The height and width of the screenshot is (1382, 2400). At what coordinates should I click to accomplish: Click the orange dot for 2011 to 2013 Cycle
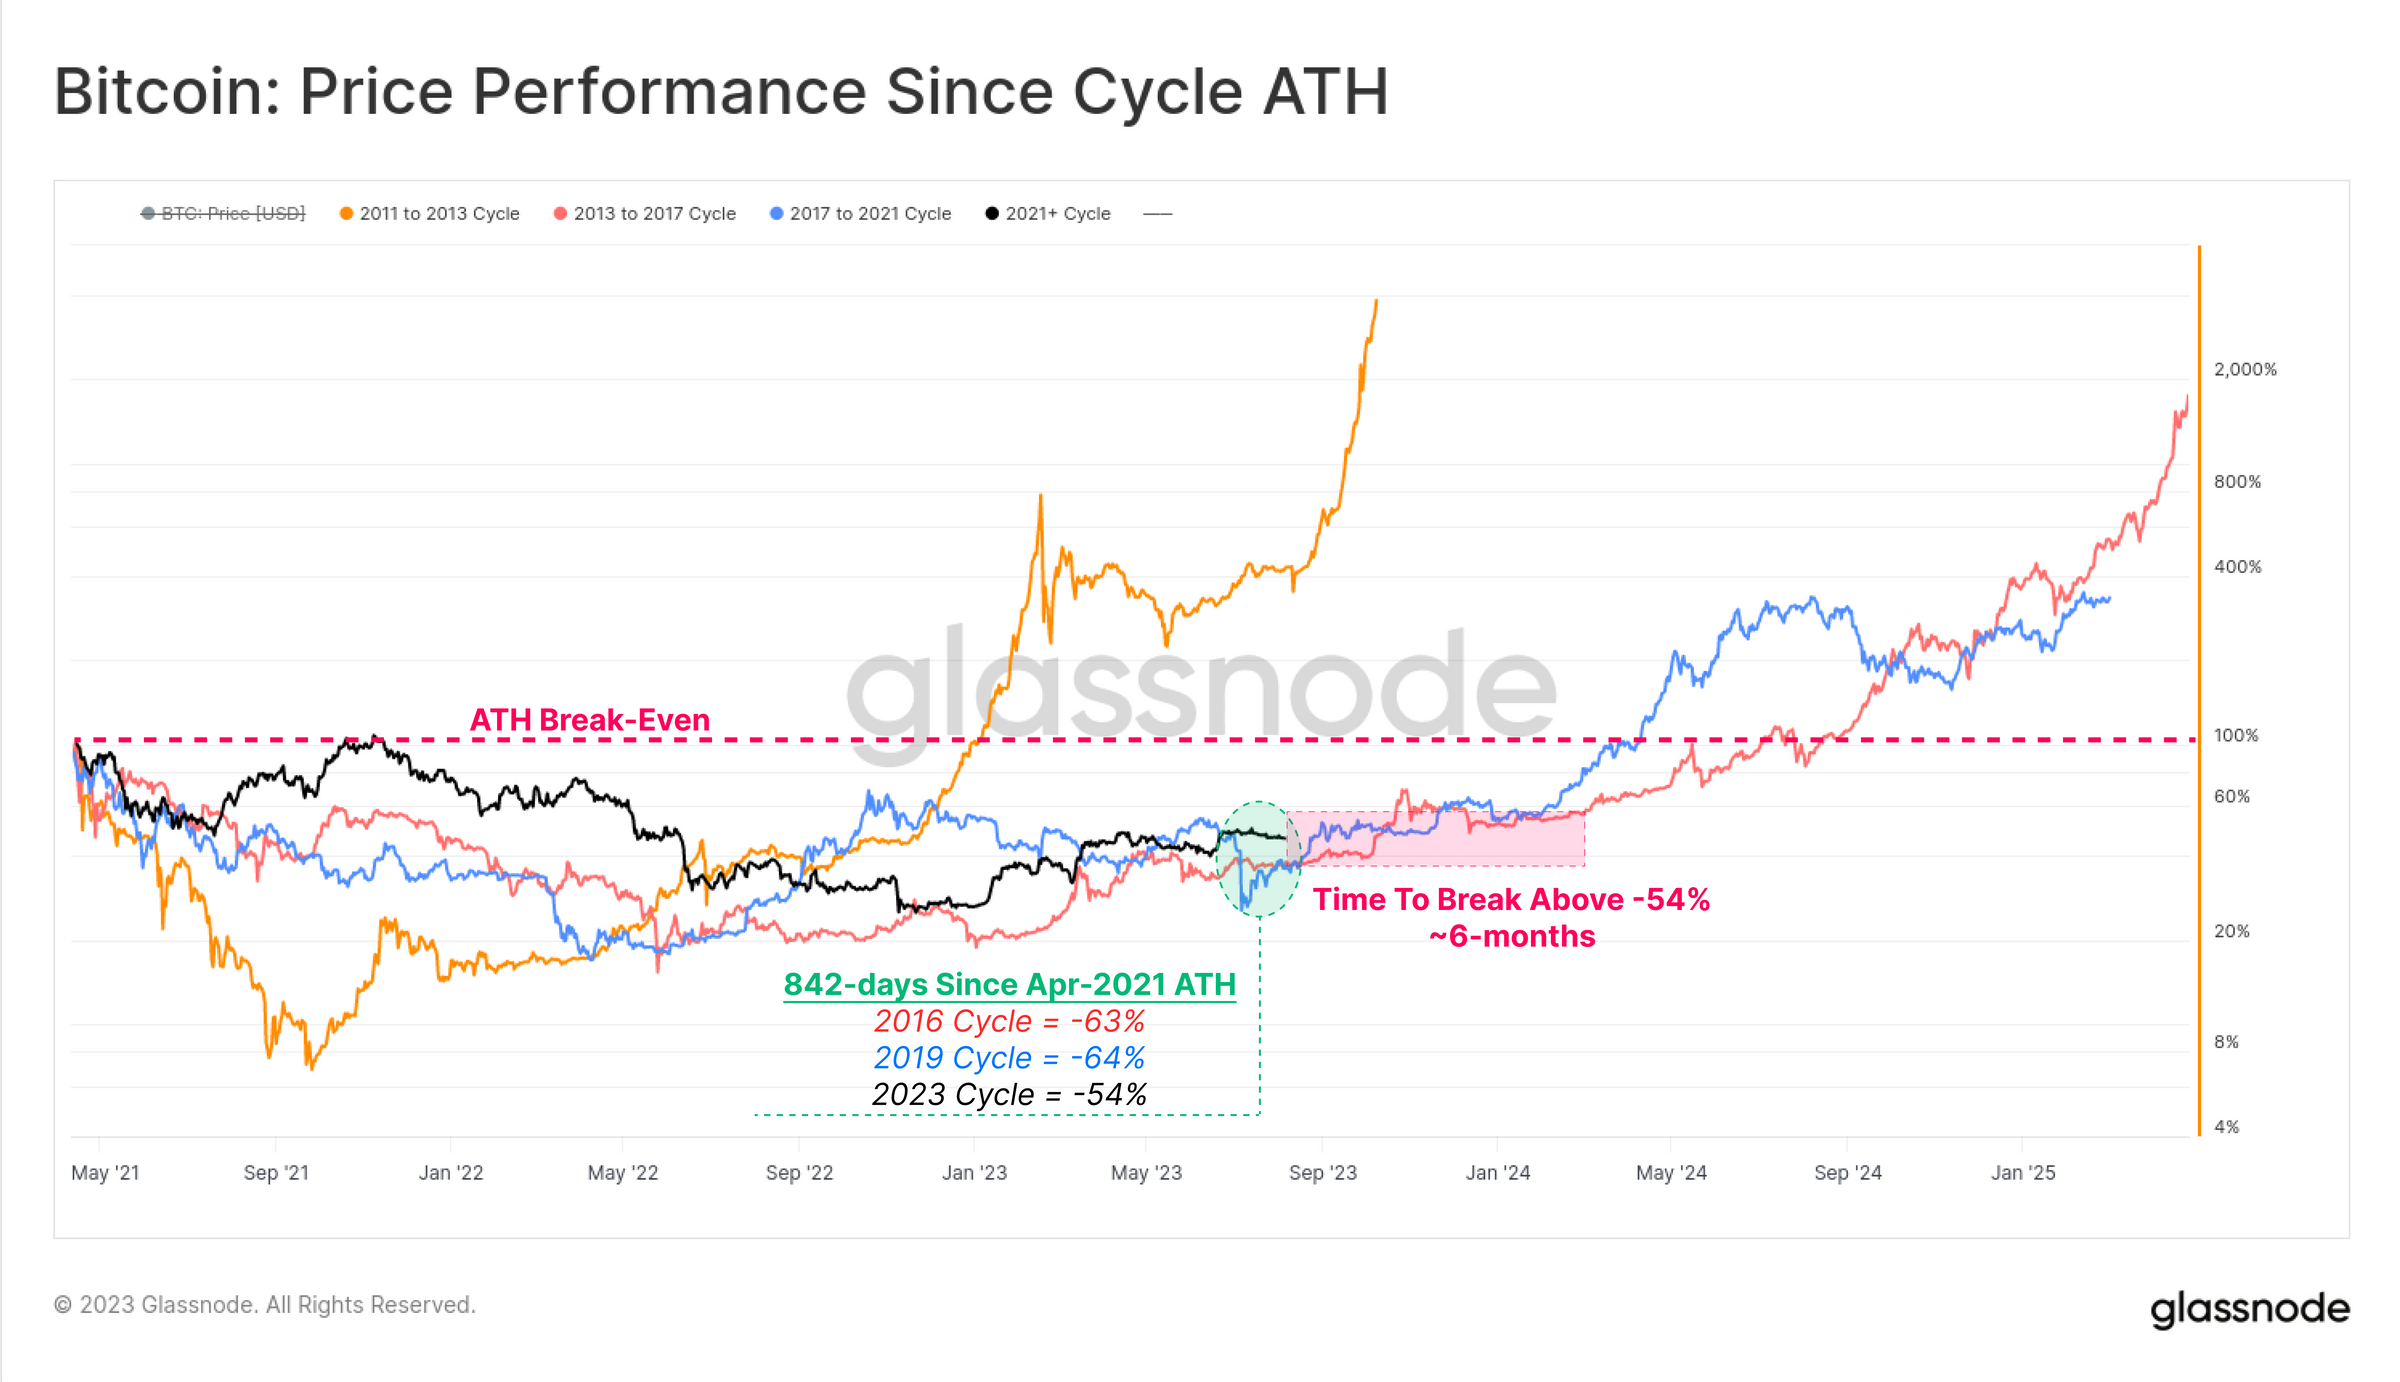tap(346, 213)
